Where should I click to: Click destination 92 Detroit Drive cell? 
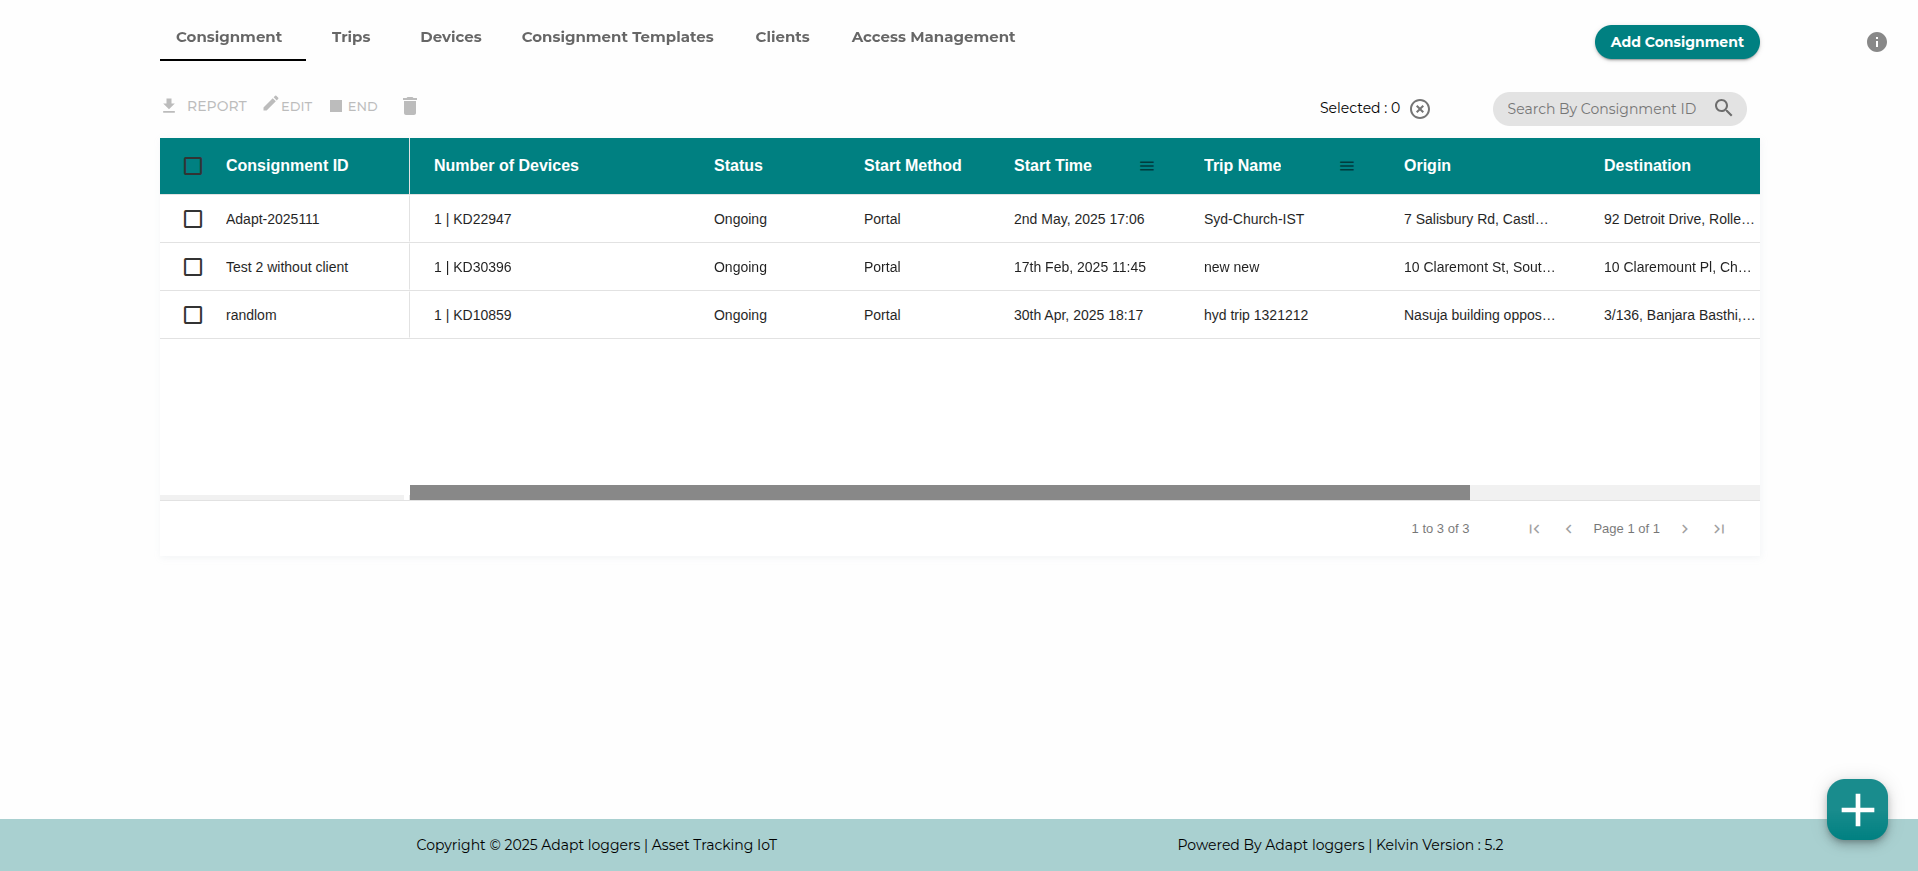coord(1679,219)
